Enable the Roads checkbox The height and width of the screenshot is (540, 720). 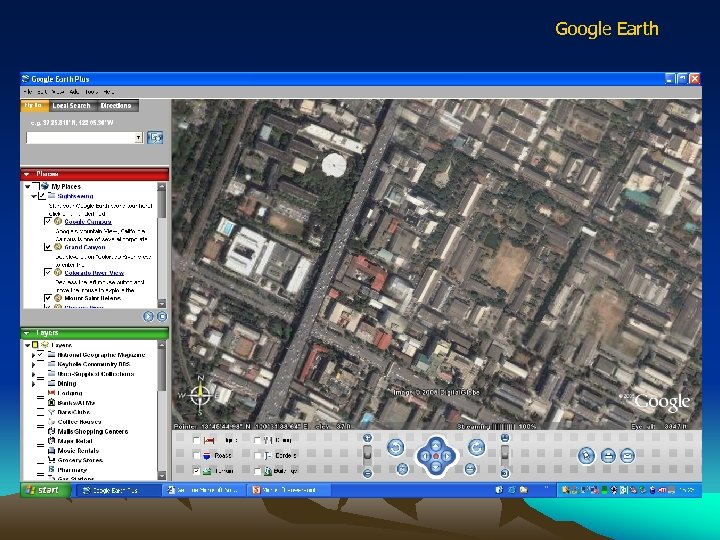point(197,456)
